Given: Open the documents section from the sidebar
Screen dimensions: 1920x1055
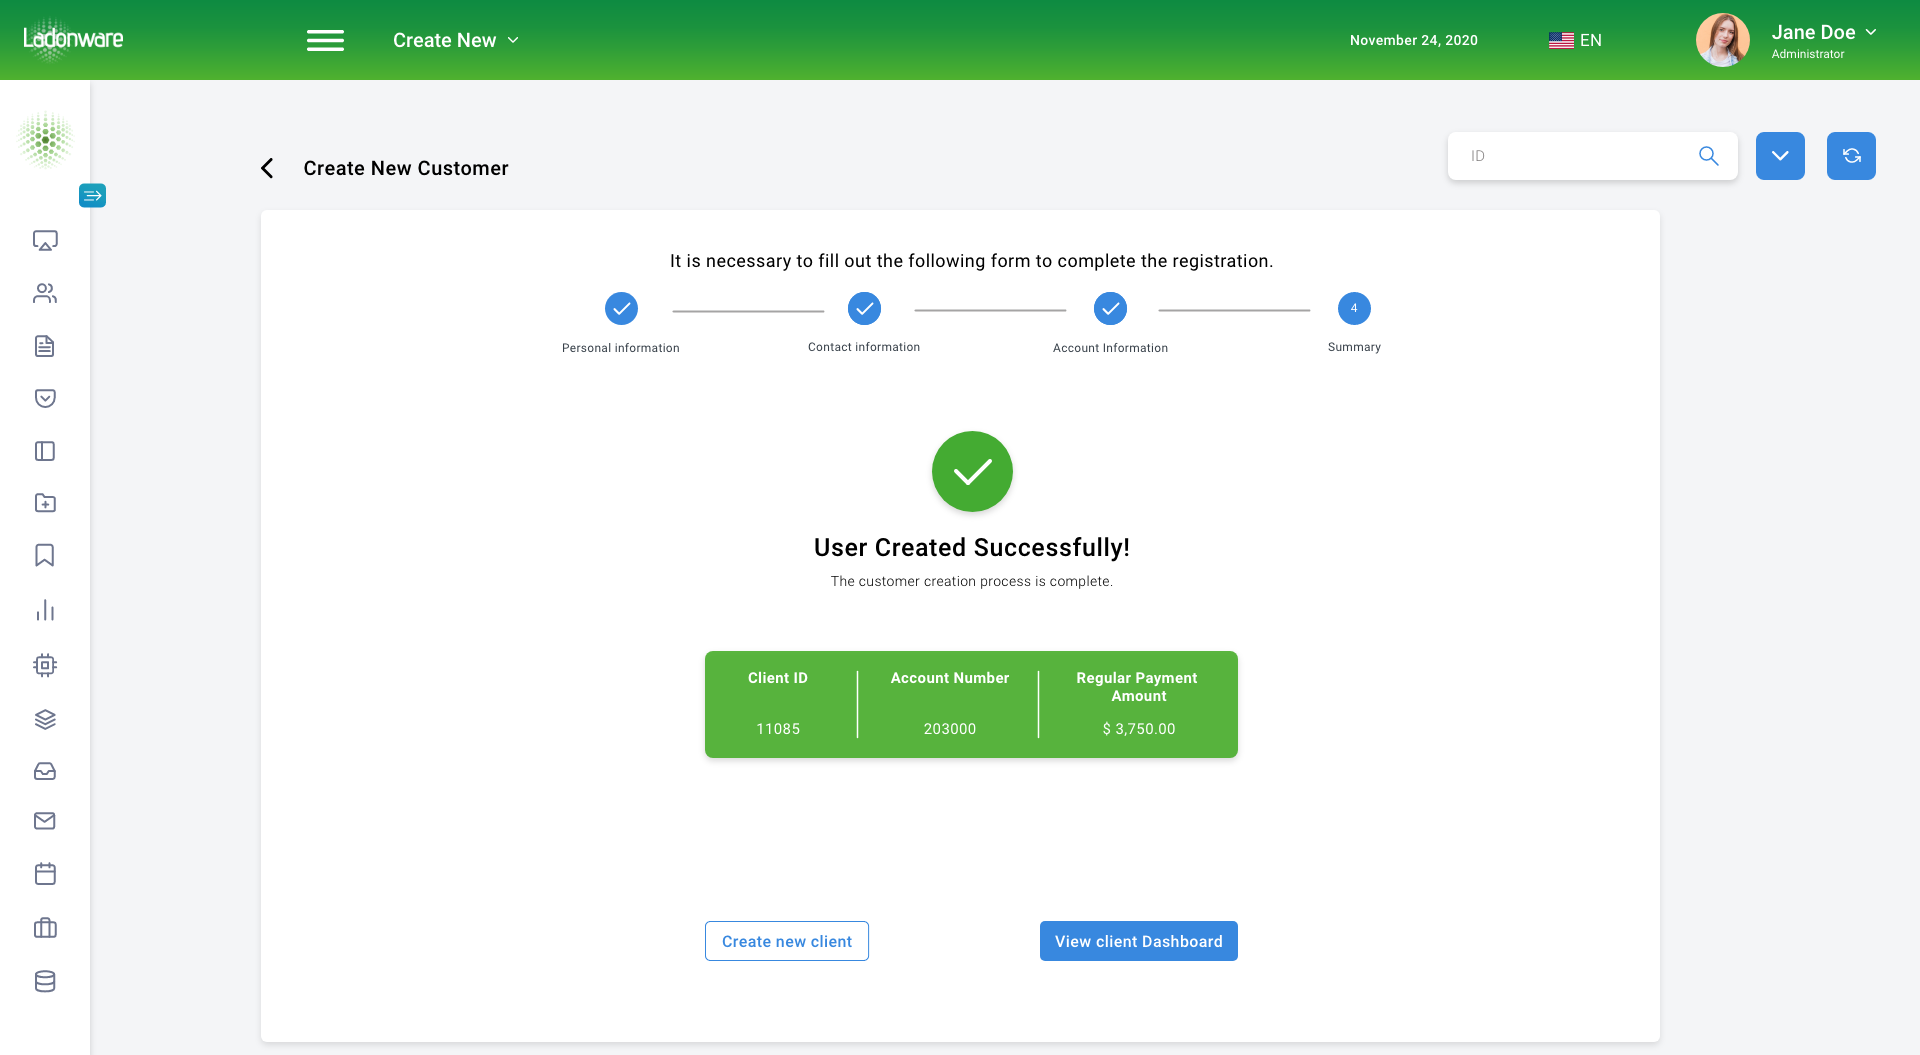Looking at the screenshot, I should [x=45, y=346].
